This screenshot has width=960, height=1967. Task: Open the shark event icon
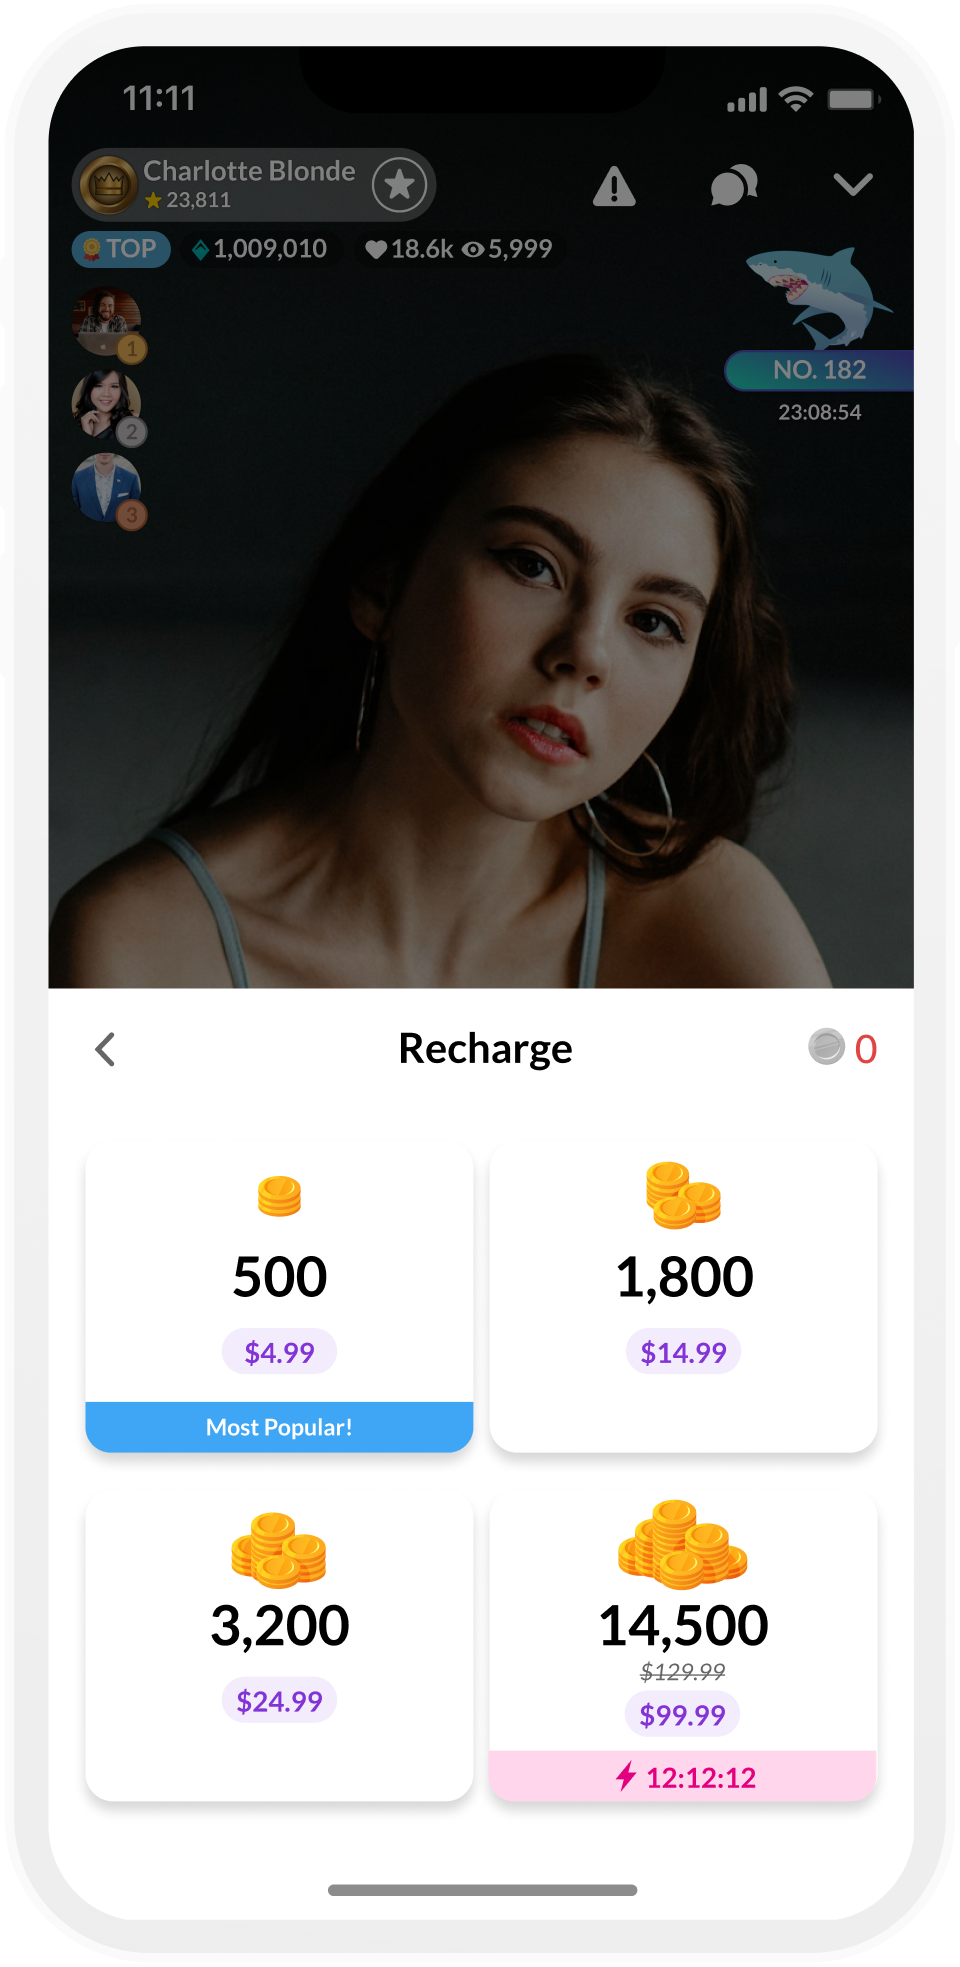[x=819, y=297]
